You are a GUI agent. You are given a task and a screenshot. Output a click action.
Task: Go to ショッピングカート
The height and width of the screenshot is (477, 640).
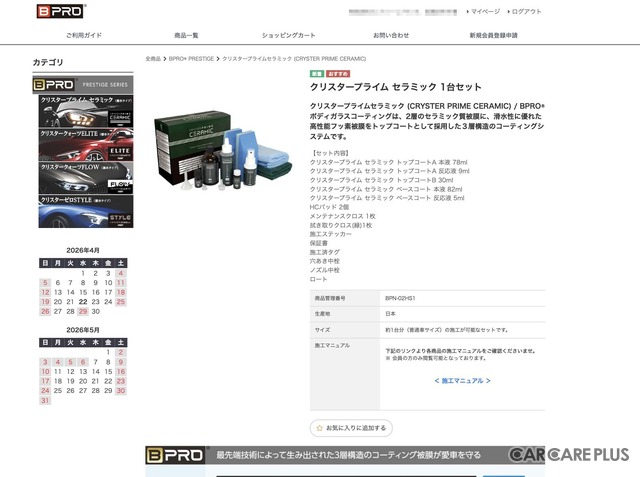tap(289, 35)
